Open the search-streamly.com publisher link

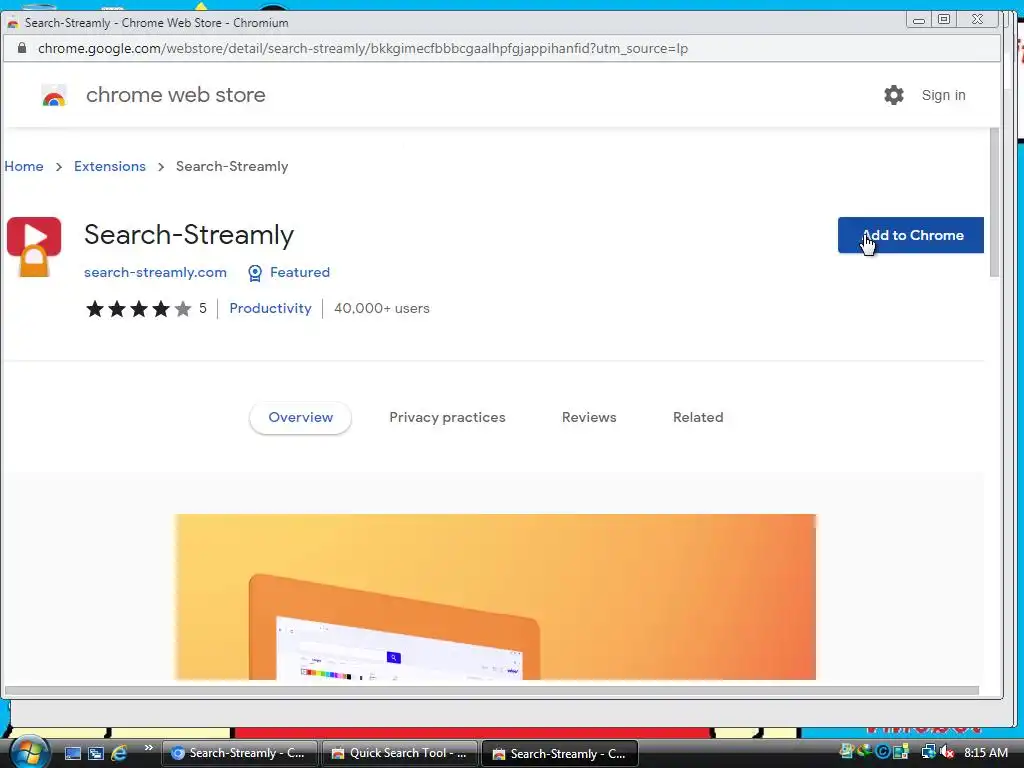[x=155, y=272]
